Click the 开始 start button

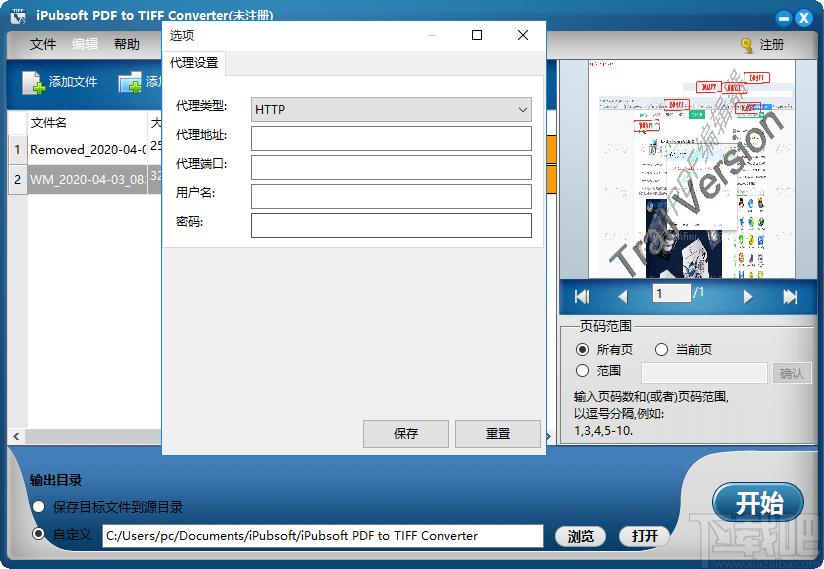click(x=758, y=503)
